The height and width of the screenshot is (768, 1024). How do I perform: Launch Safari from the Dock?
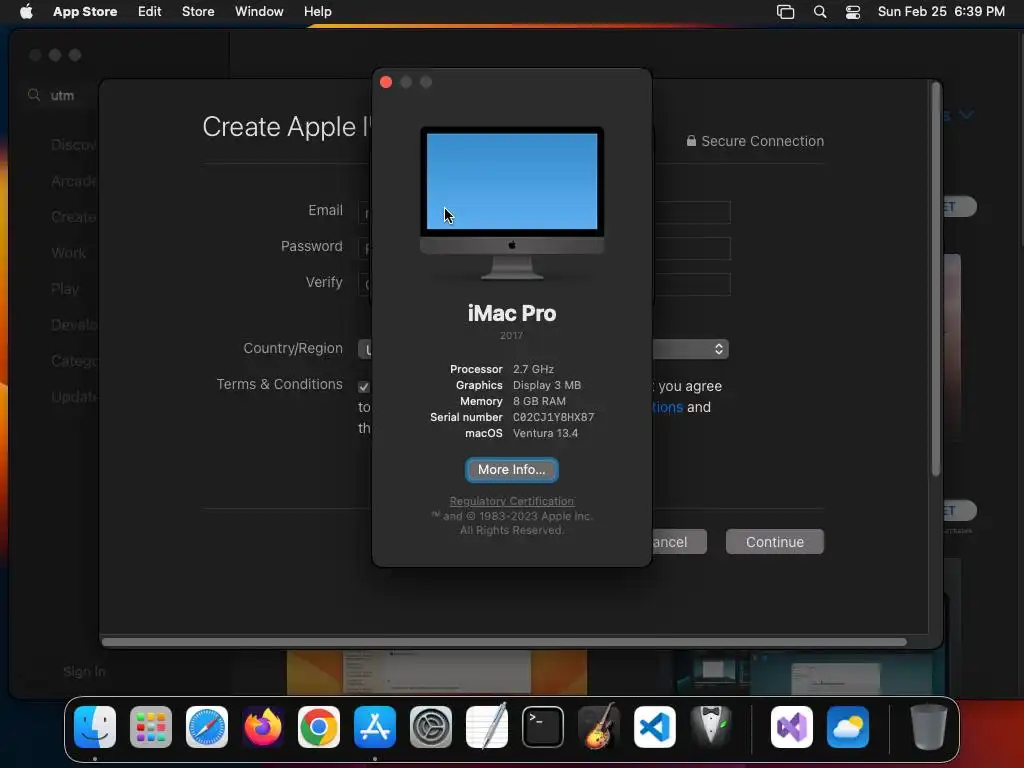pyautogui.click(x=207, y=727)
